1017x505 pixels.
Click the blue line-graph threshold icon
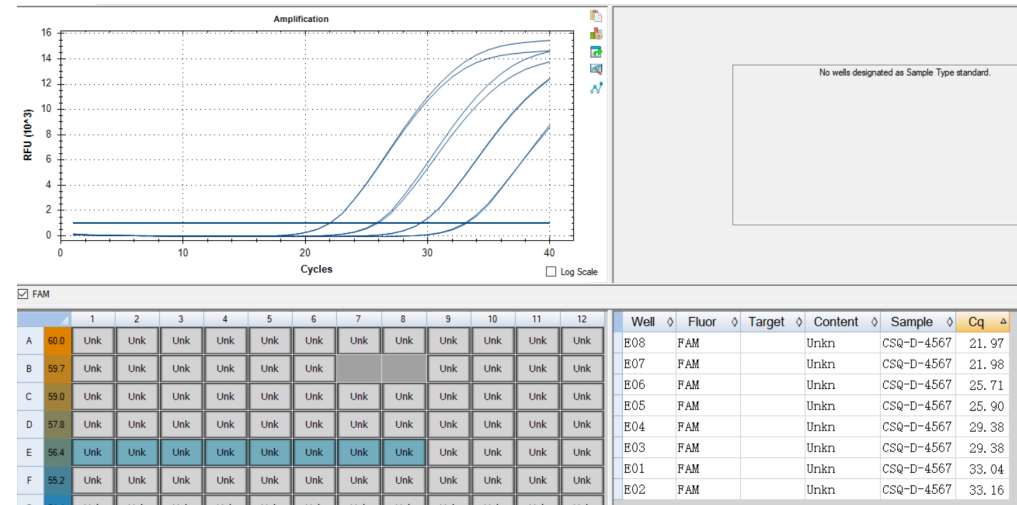coord(596,88)
